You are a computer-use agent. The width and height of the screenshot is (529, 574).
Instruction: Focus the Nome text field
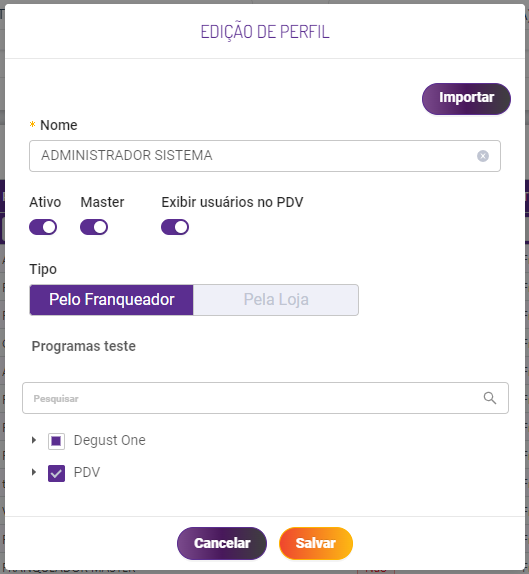click(x=265, y=156)
